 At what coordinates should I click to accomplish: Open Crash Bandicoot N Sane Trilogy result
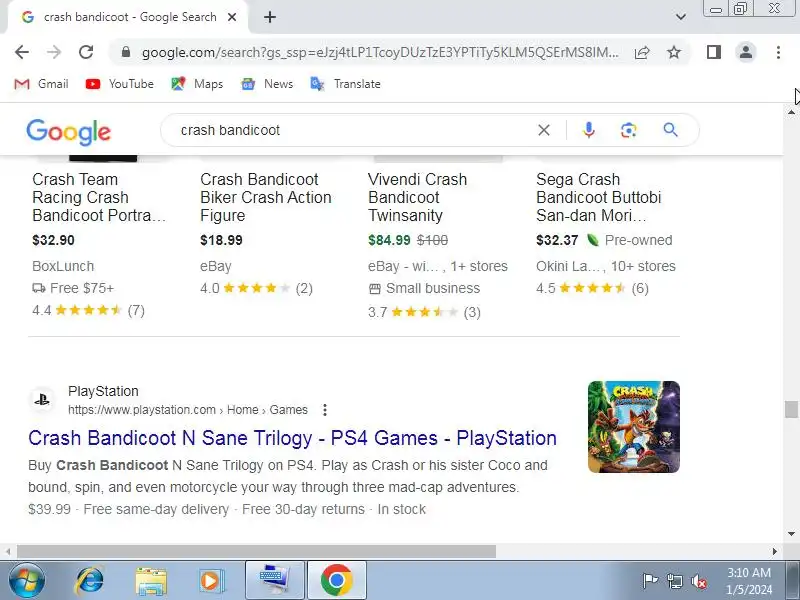[292, 438]
